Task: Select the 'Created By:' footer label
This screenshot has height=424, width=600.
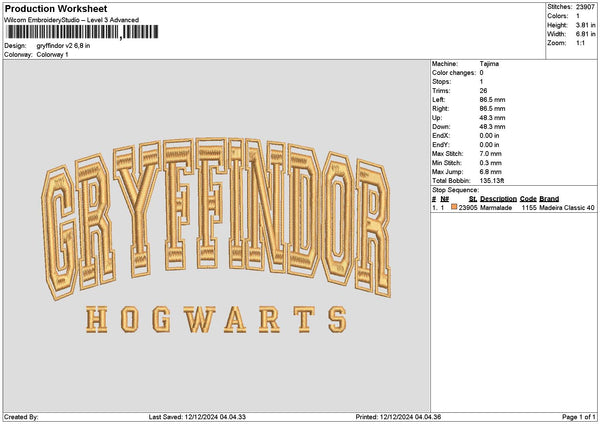Action: pyautogui.click(x=21, y=417)
